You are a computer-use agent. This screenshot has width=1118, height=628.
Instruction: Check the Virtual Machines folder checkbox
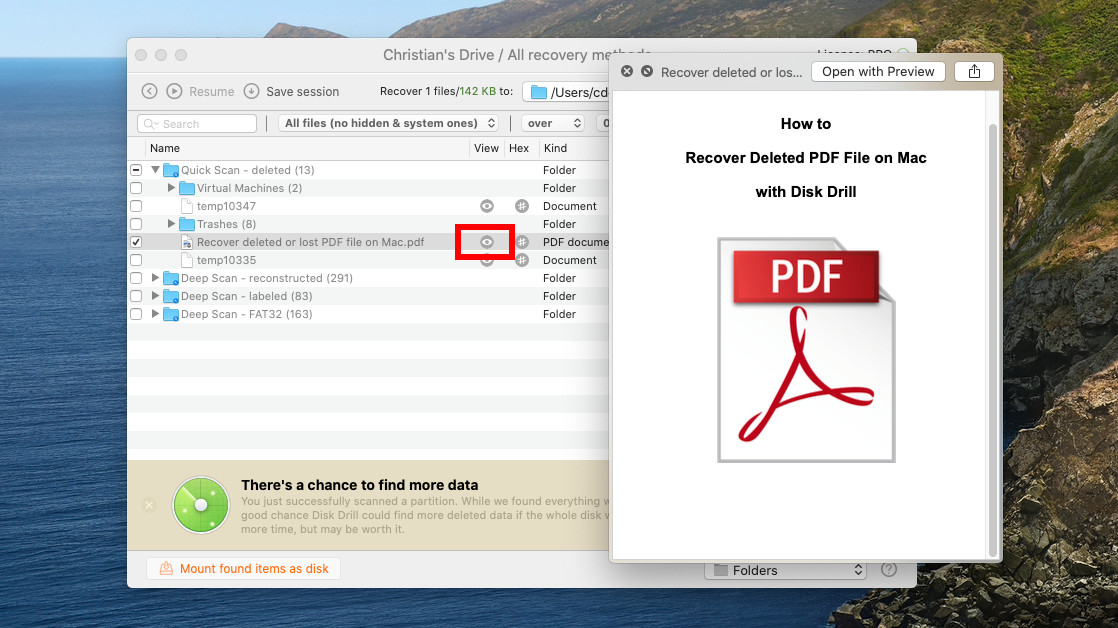[x=136, y=188]
